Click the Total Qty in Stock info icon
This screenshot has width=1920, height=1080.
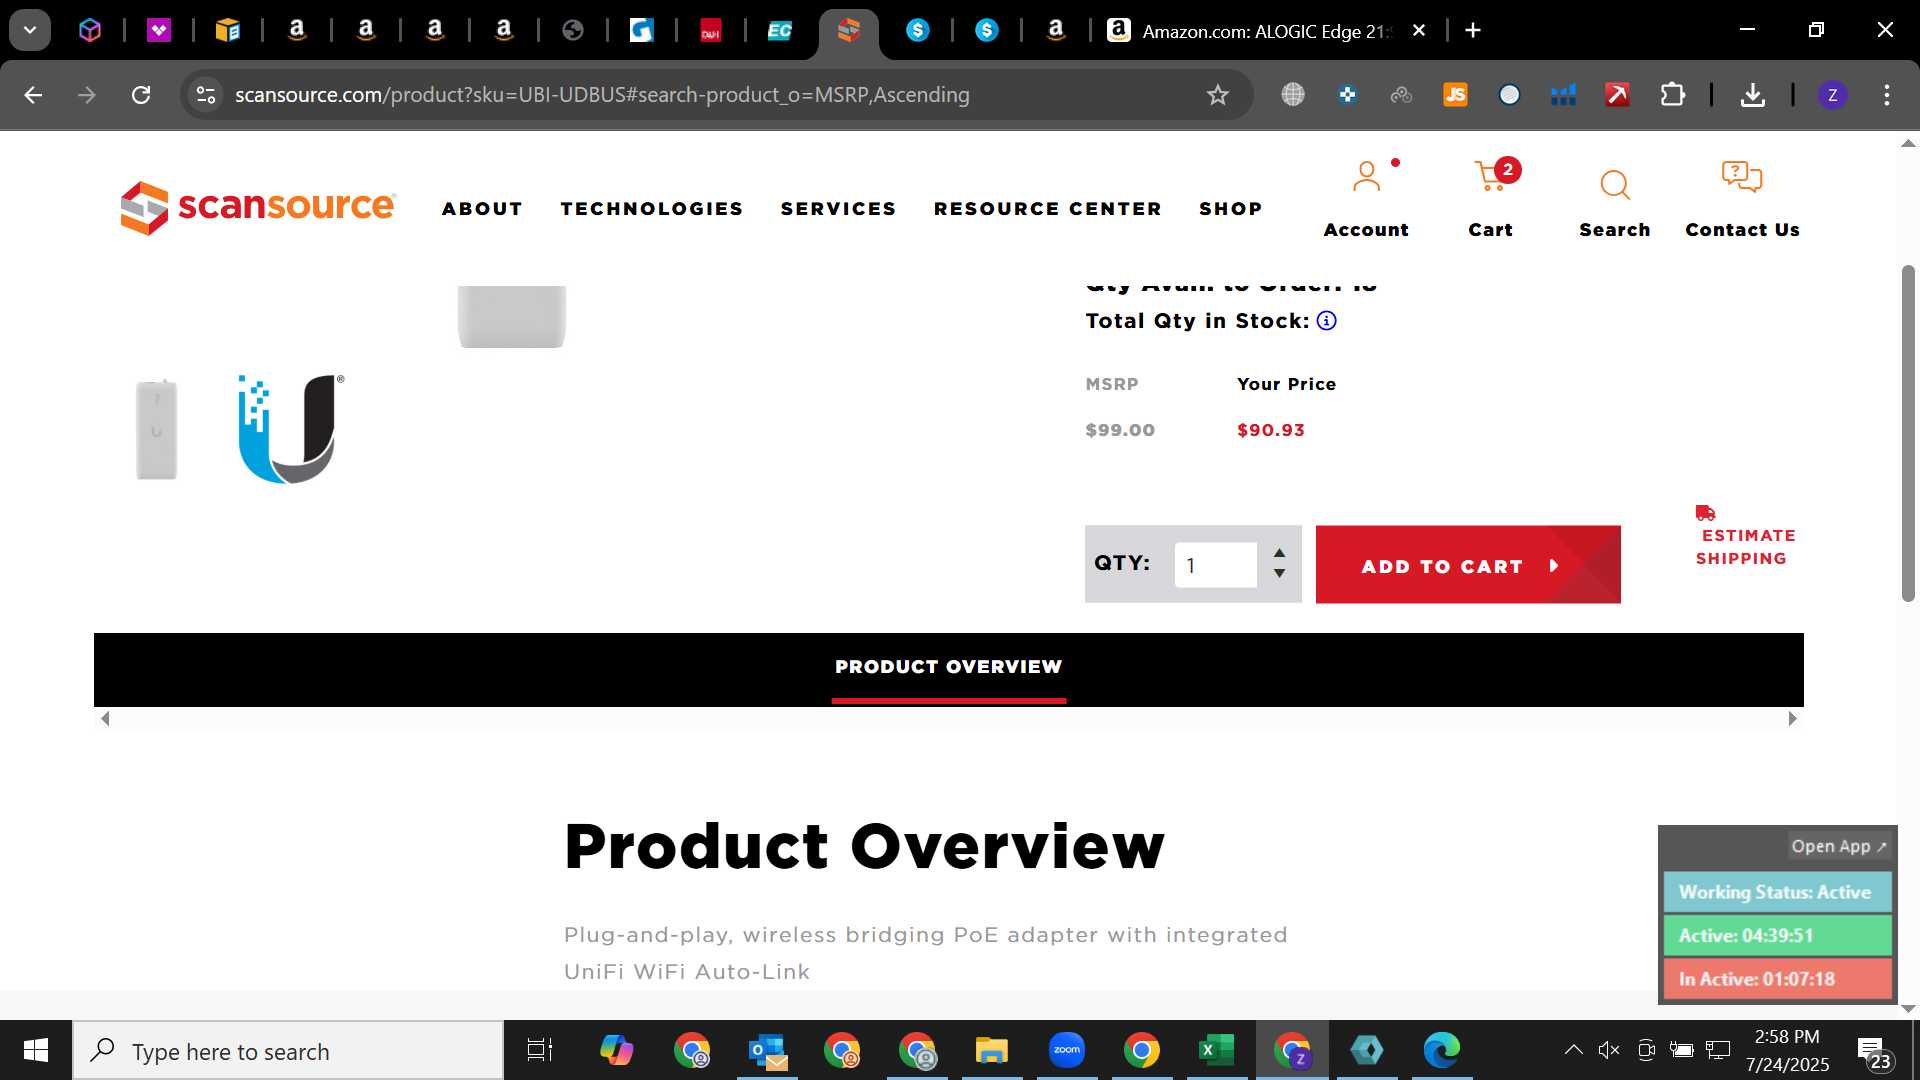coord(1326,321)
